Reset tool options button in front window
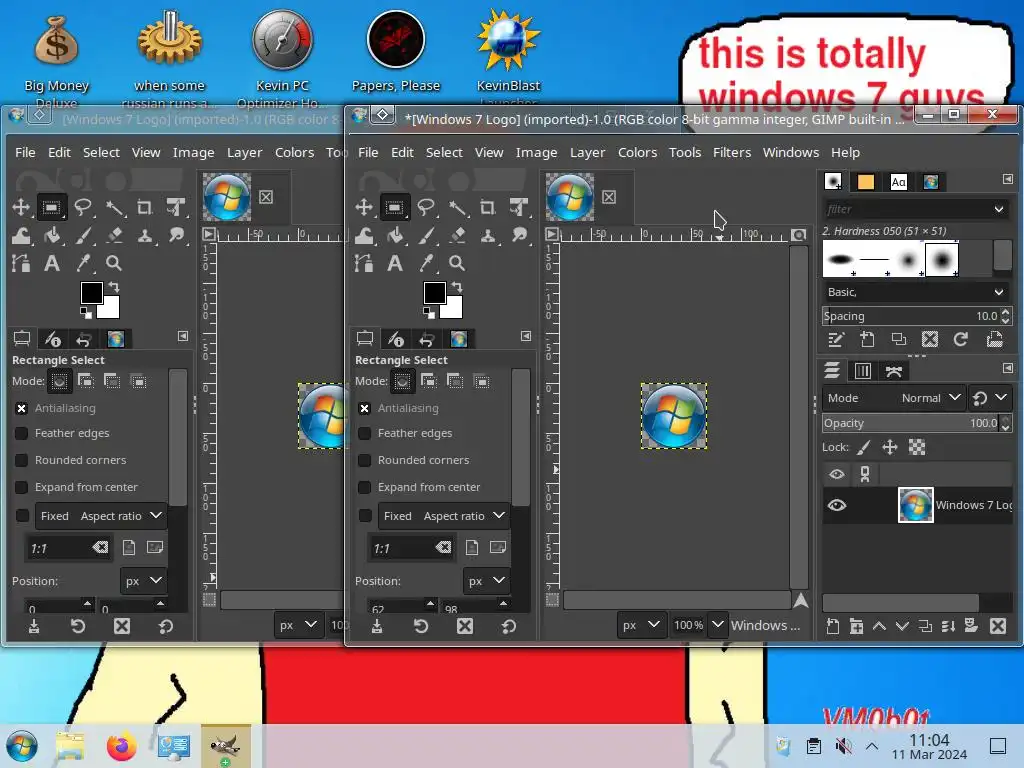The height and width of the screenshot is (768, 1024). pyautogui.click(x=509, y=626)
